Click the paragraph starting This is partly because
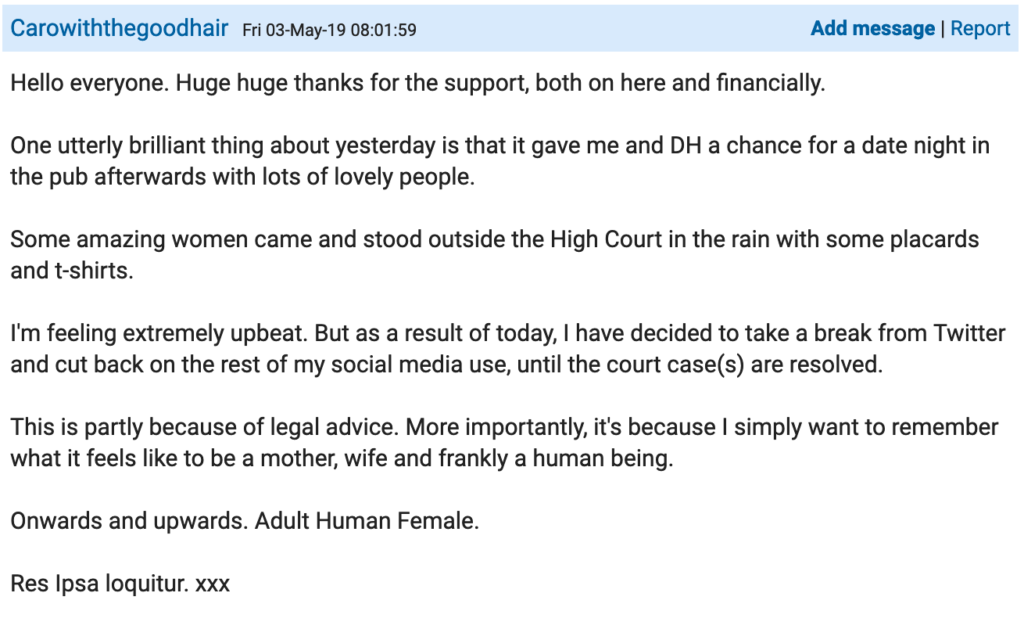1024x618 pixels. coord(504,443)
